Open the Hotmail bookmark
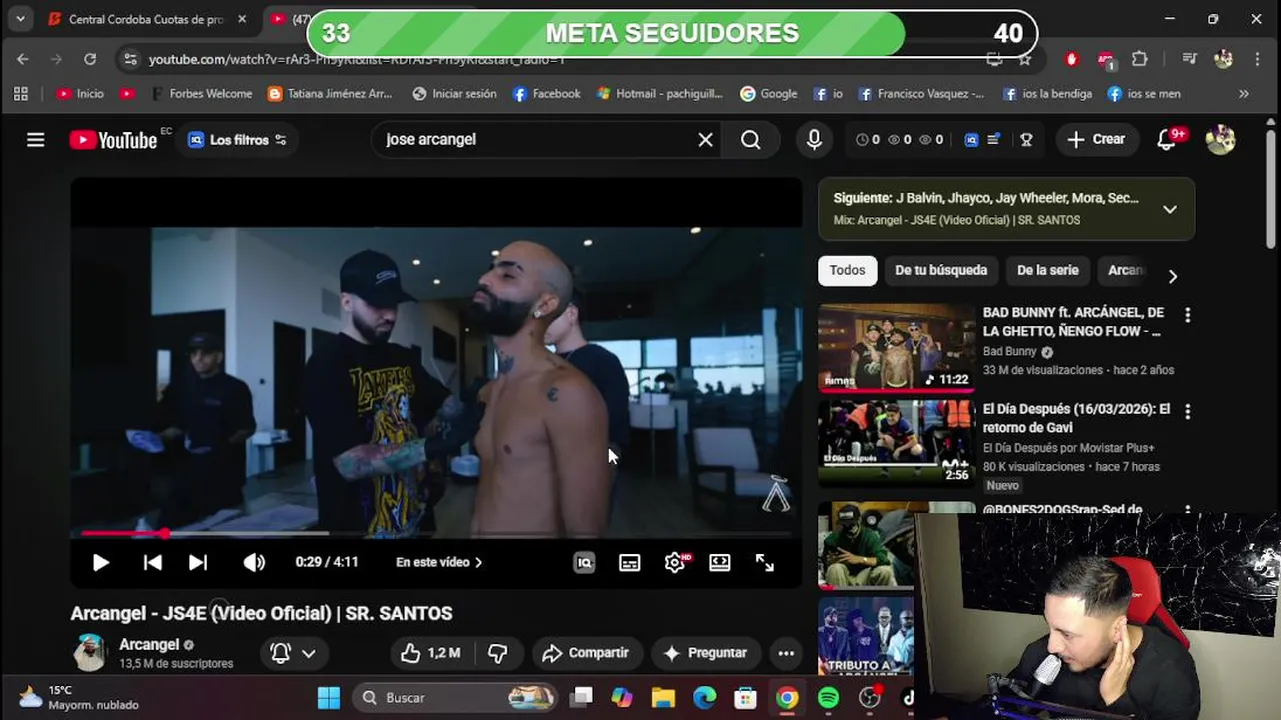This screenshot has width=1281, height=720. 660,94
